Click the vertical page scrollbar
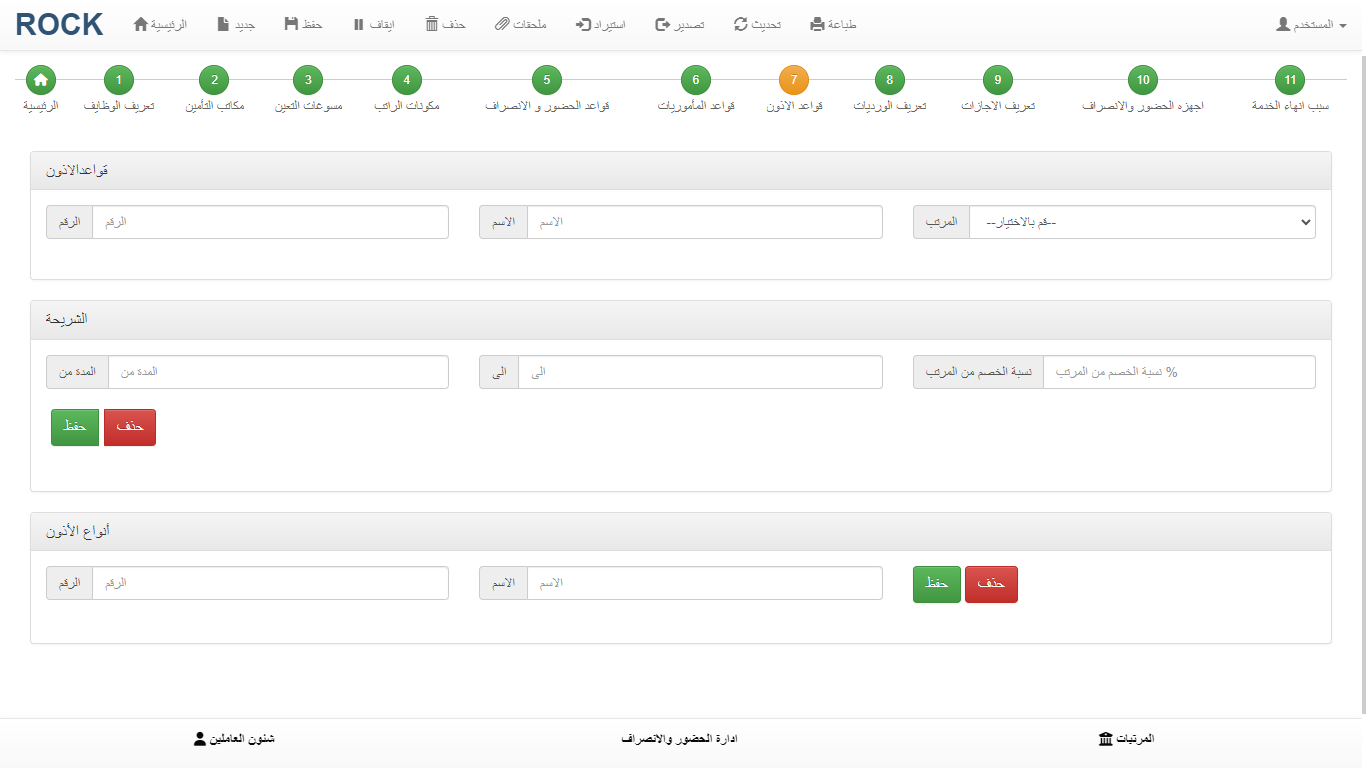 coord(1360,380)
